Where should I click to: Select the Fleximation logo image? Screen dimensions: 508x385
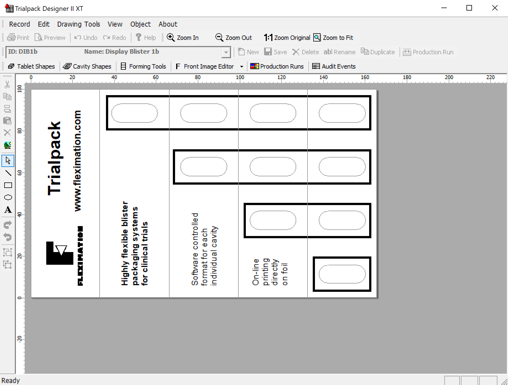[65, 256]
